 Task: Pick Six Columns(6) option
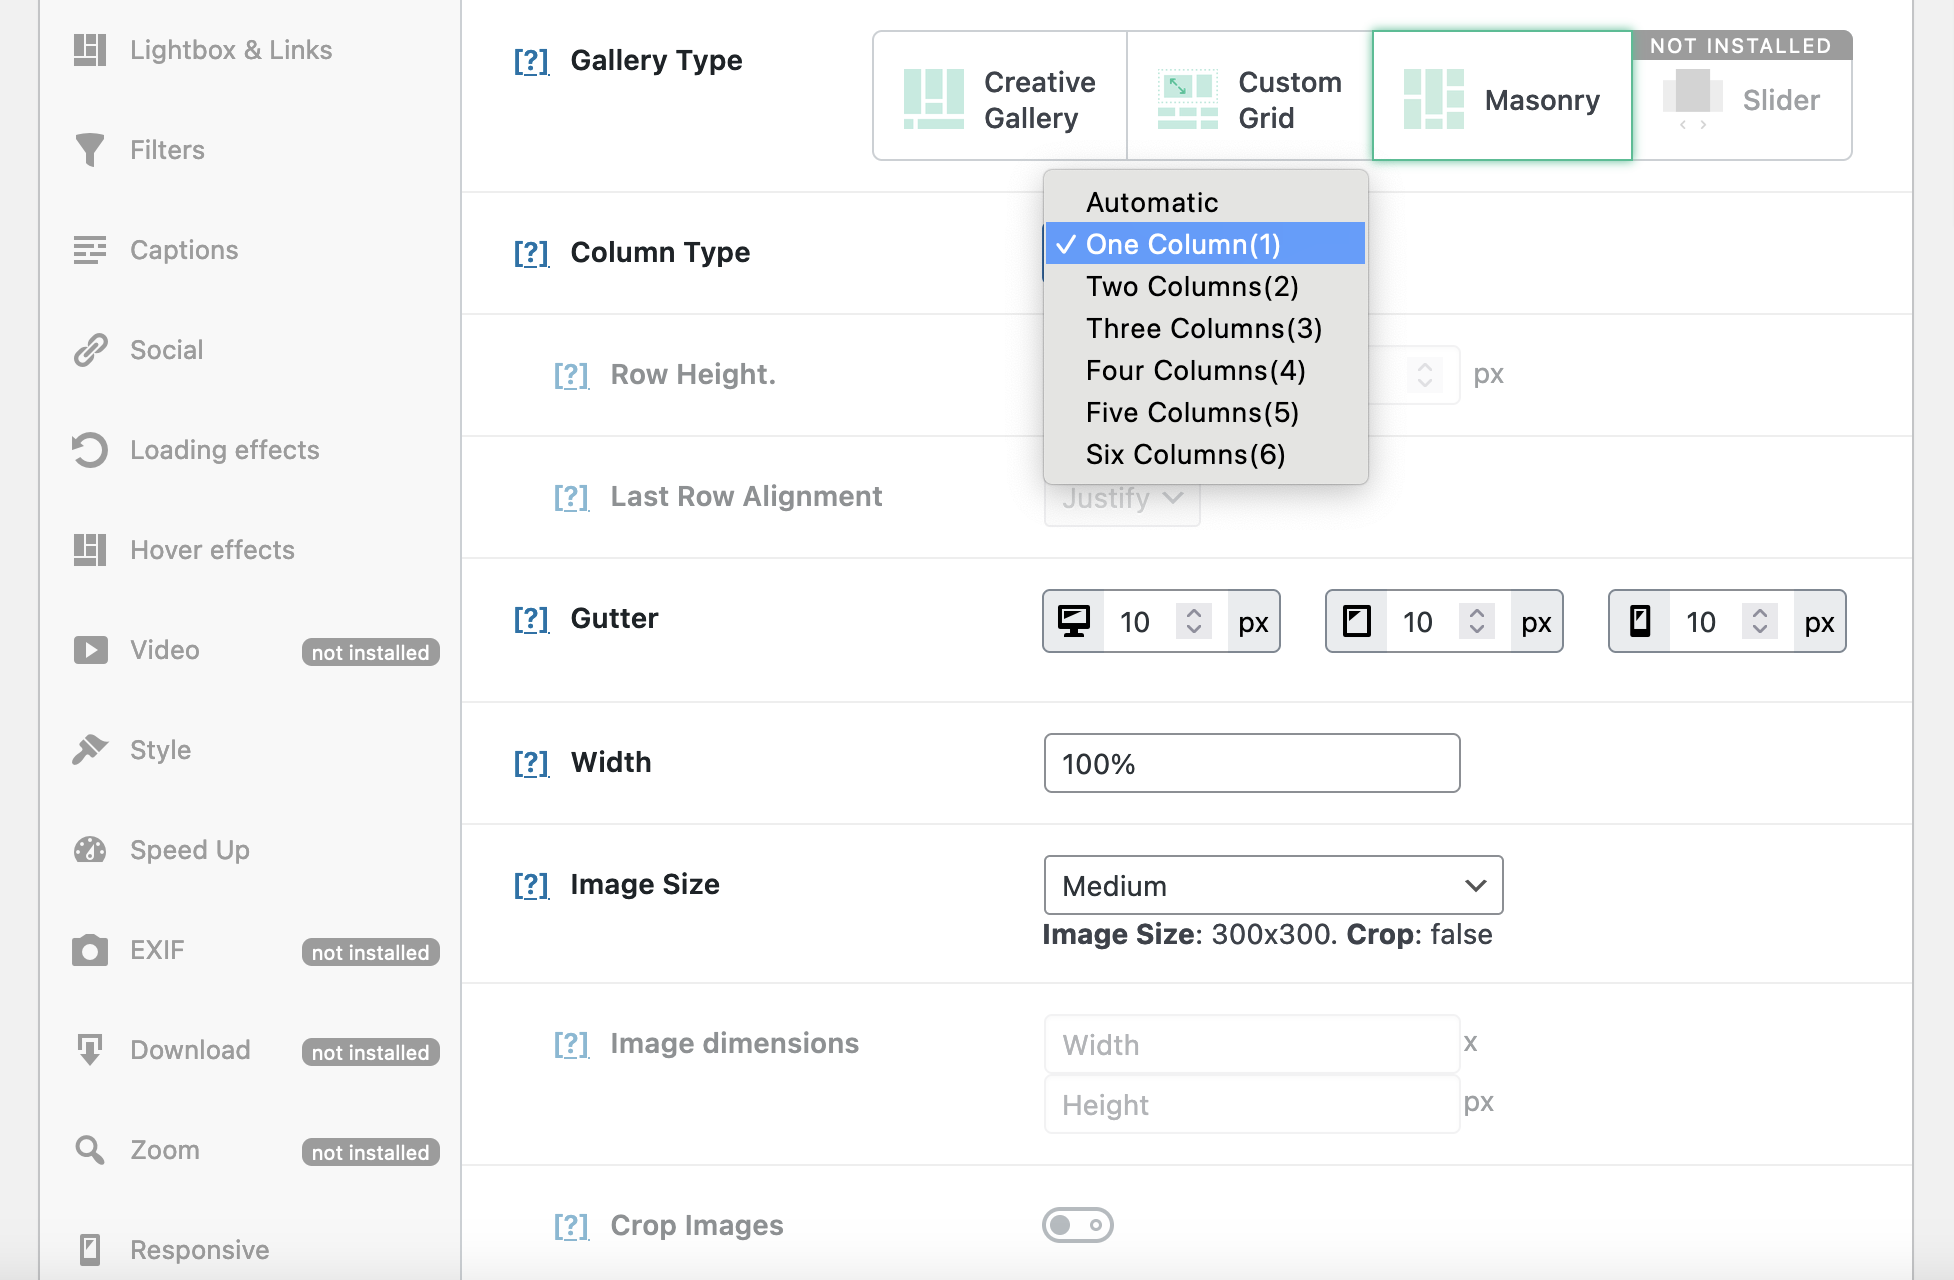[x=1185, y=455]
